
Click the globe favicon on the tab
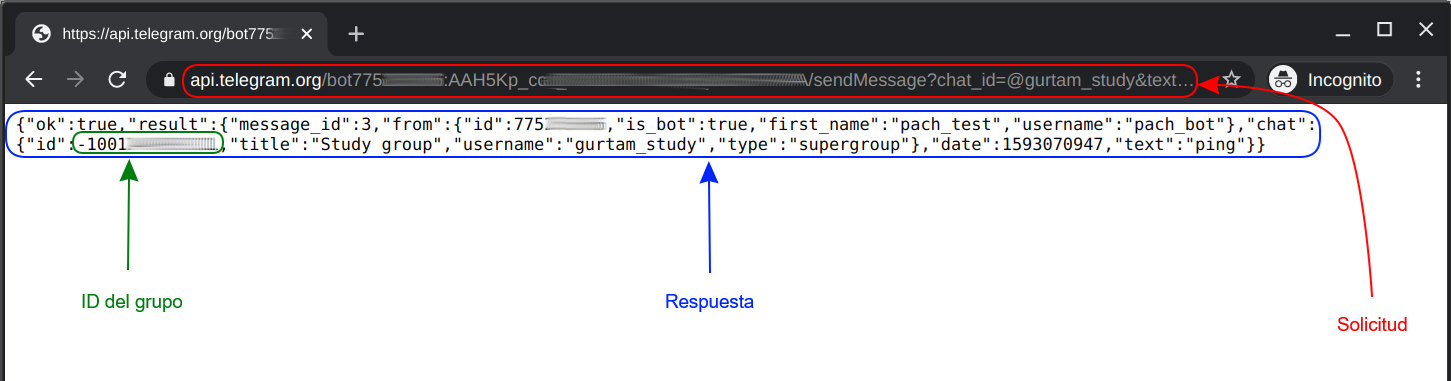42,34
